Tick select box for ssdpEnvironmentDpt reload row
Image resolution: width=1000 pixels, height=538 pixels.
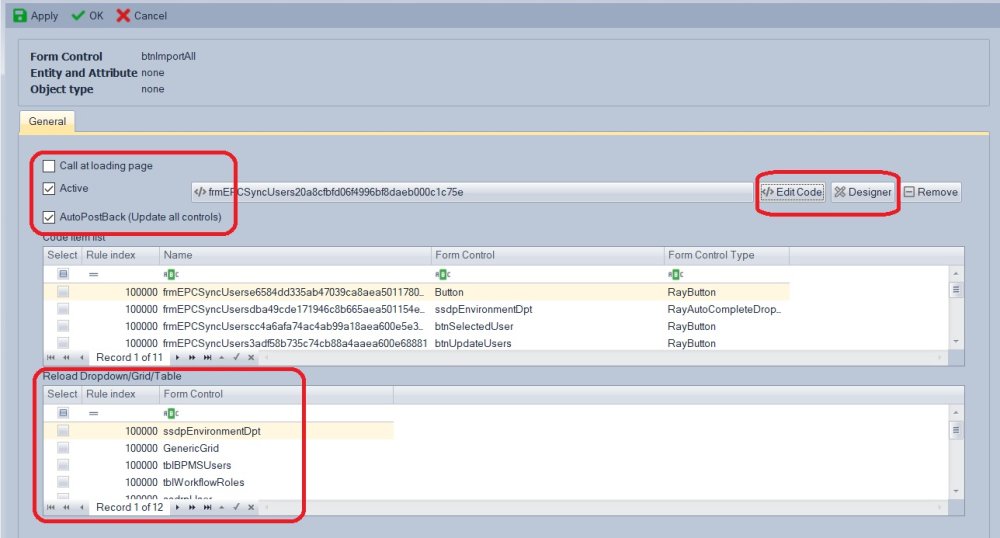click(63, 431)
